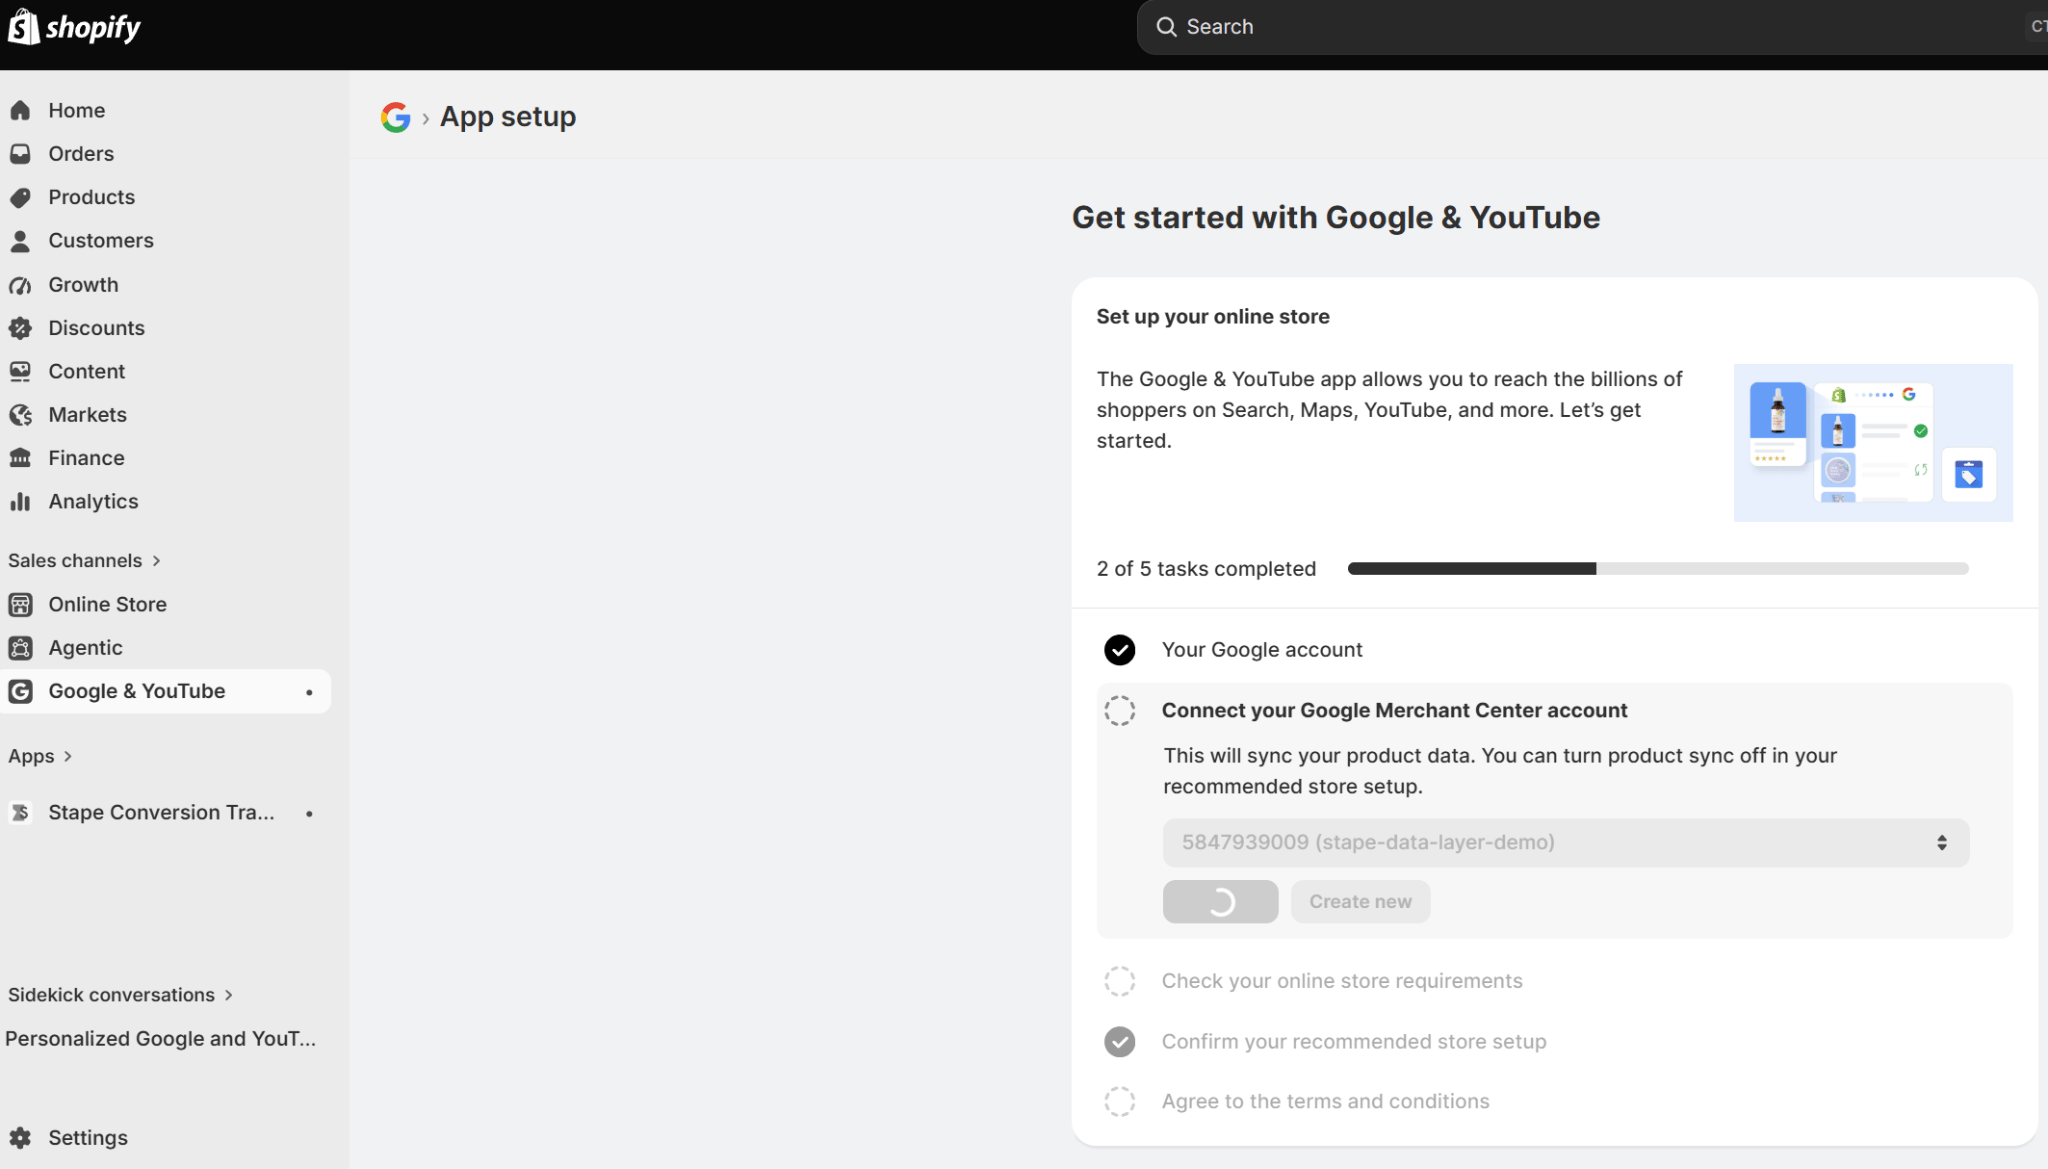This screenshot has width=2048, height=1169.
Task: Click the Google & YouTube illustration image
Action: 1873,443
